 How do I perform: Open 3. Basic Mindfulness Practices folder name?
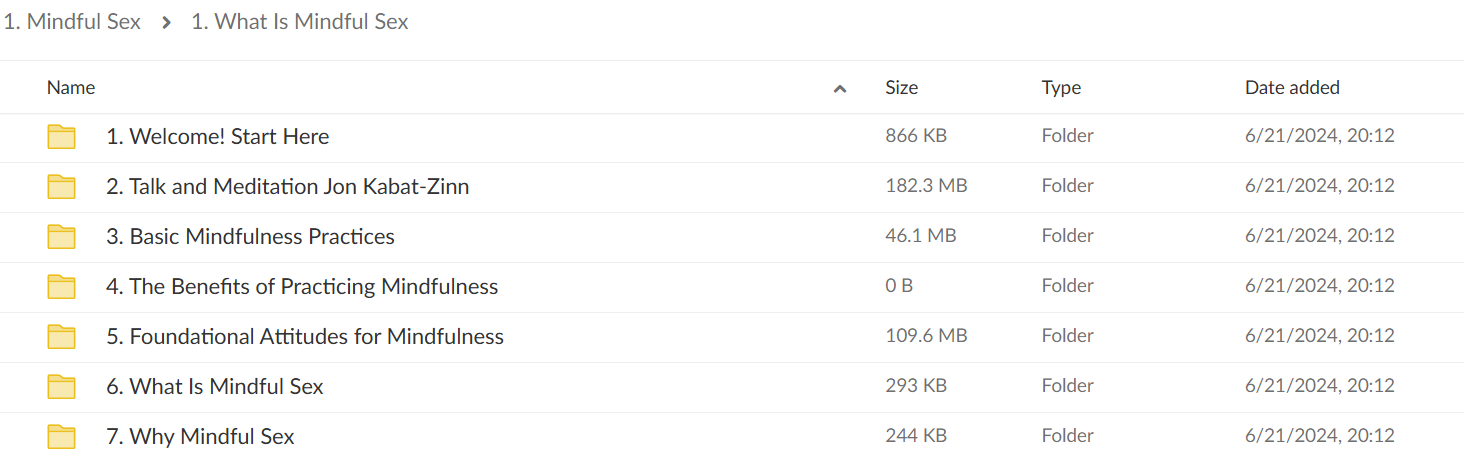click(x=250, y=237)
